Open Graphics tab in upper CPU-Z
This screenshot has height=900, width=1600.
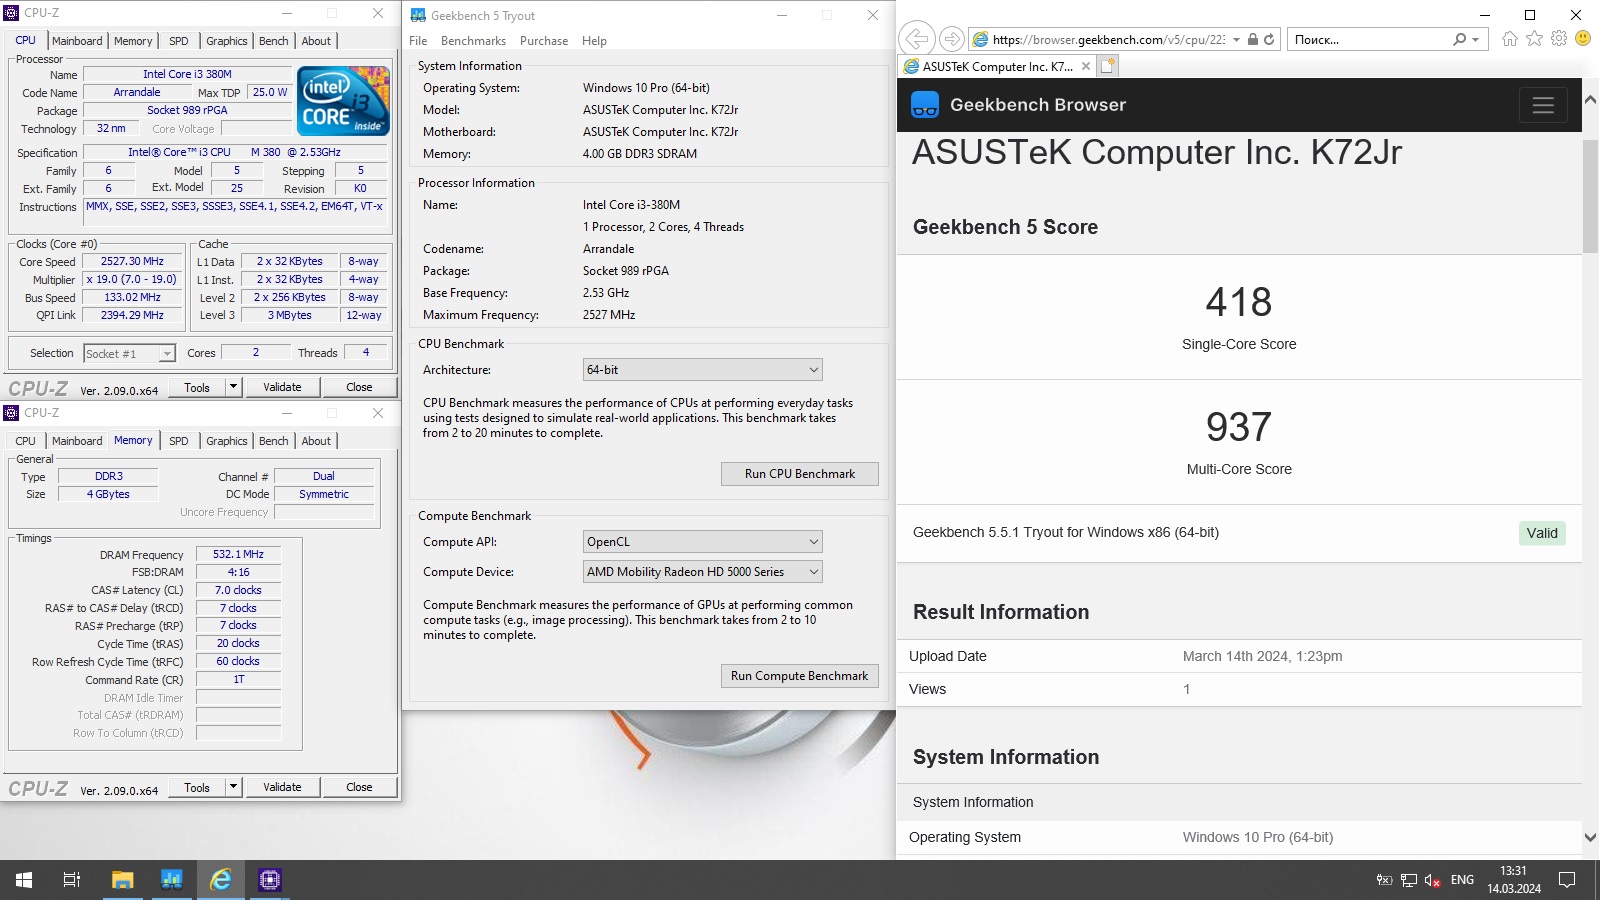(227, 41)
